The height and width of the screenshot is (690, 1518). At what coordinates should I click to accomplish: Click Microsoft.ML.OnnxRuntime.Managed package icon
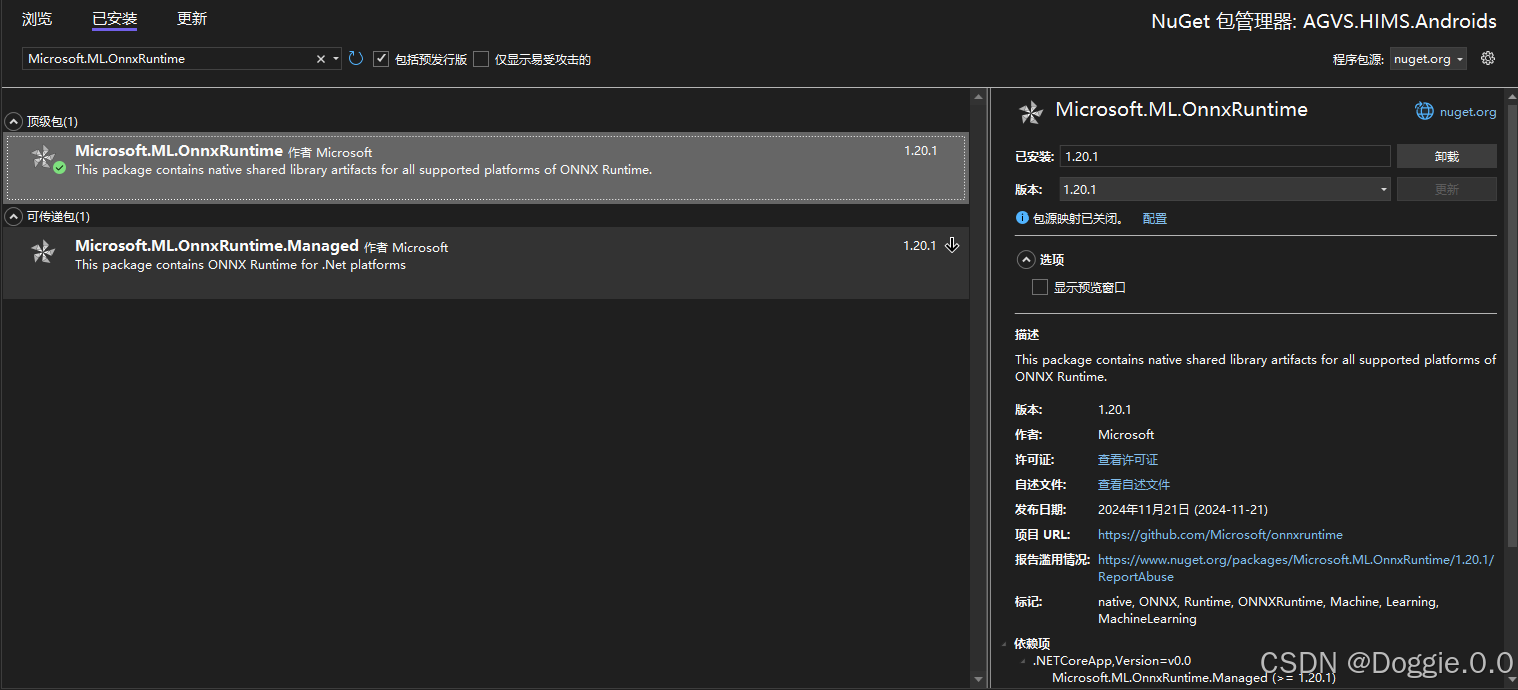pyautogui.click(x=43, y=252)
